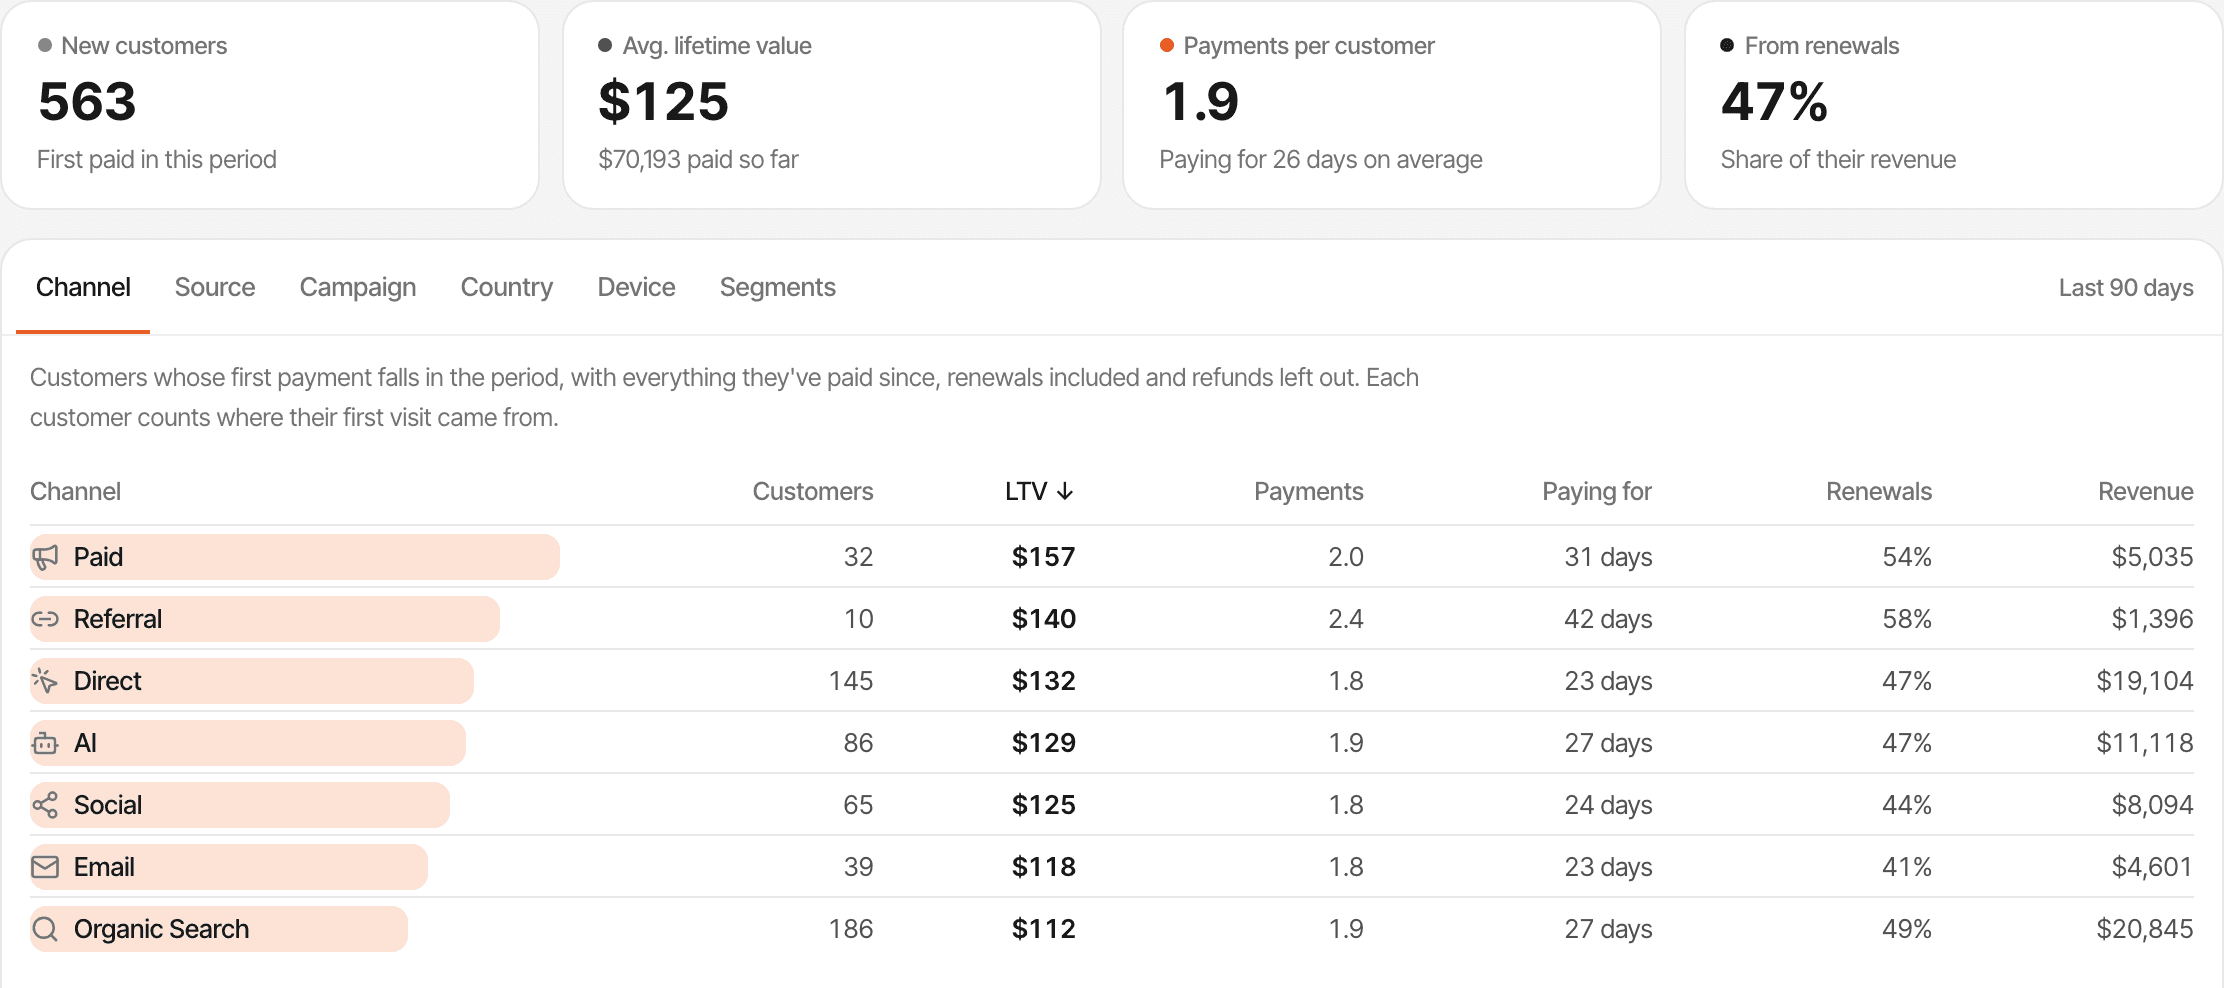2224x988 pixels.
Task: Switch to the Device tab
Action: click(x=636, y=287)
